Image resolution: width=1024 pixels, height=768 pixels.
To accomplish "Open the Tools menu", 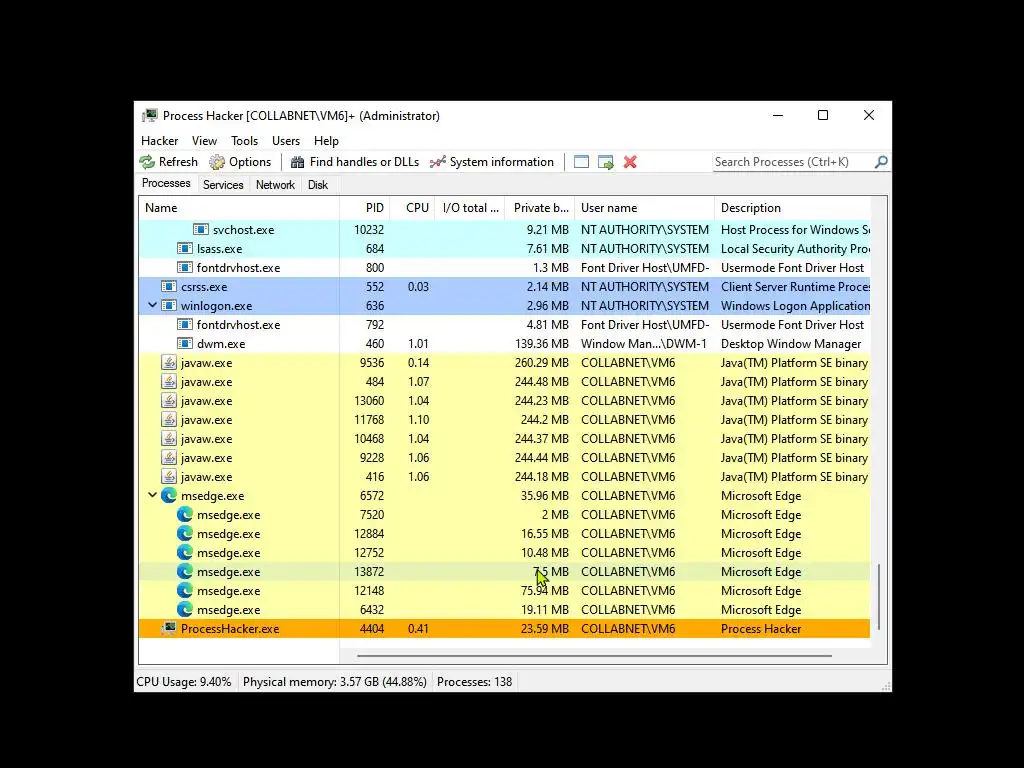I will [x=244, y=140].
